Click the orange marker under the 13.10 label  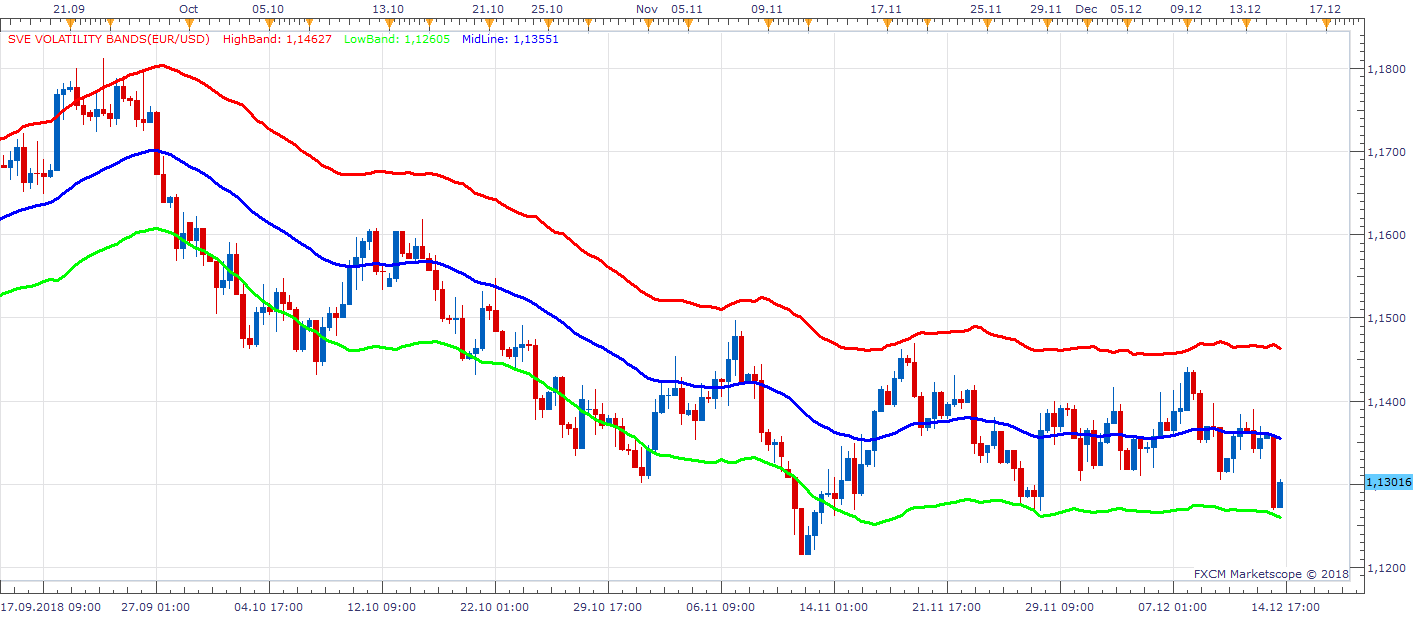click(388, 23)
